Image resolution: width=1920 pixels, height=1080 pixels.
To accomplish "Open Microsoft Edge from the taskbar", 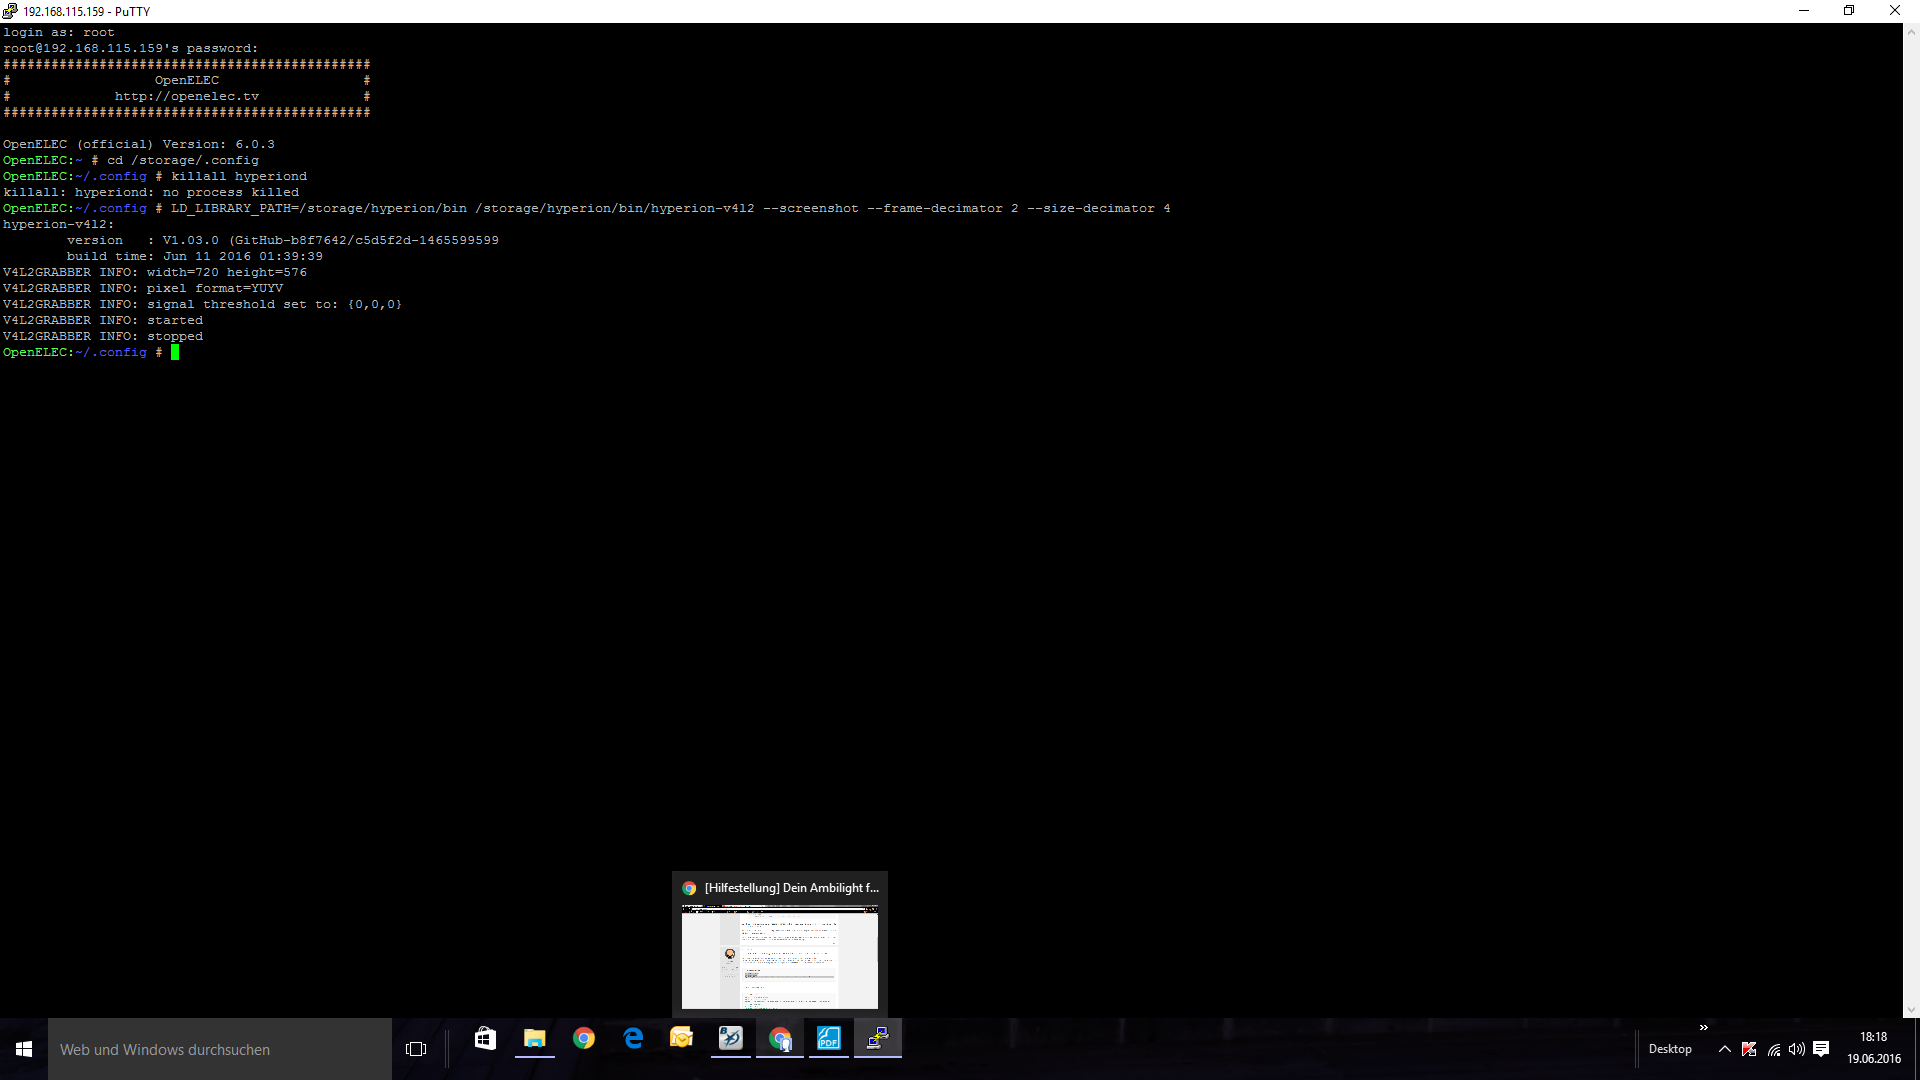I will coord(633,1039).
